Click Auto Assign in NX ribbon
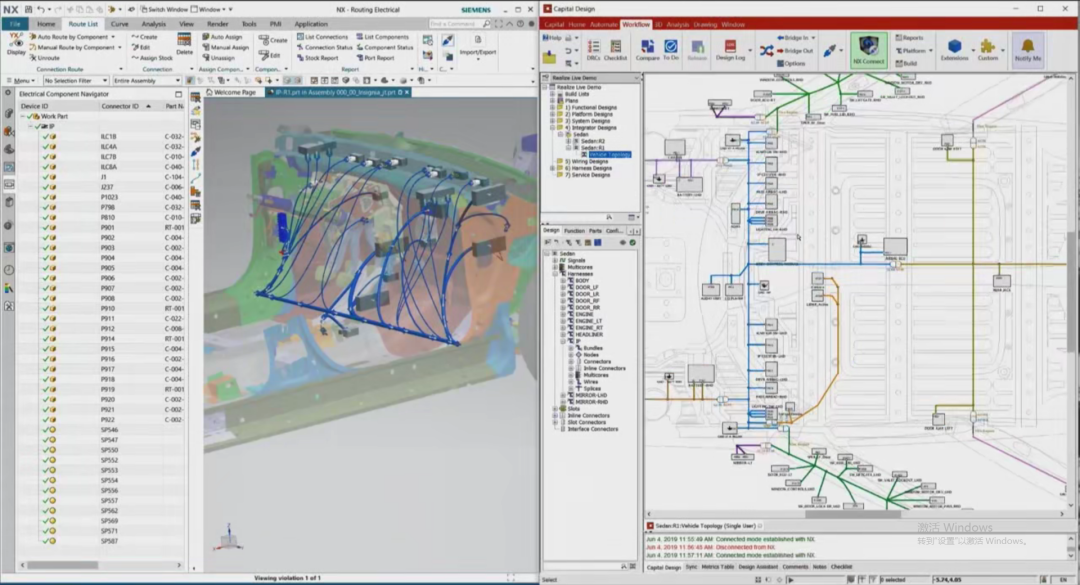Viewport: 1080px width, 585px height. [222, 37]
